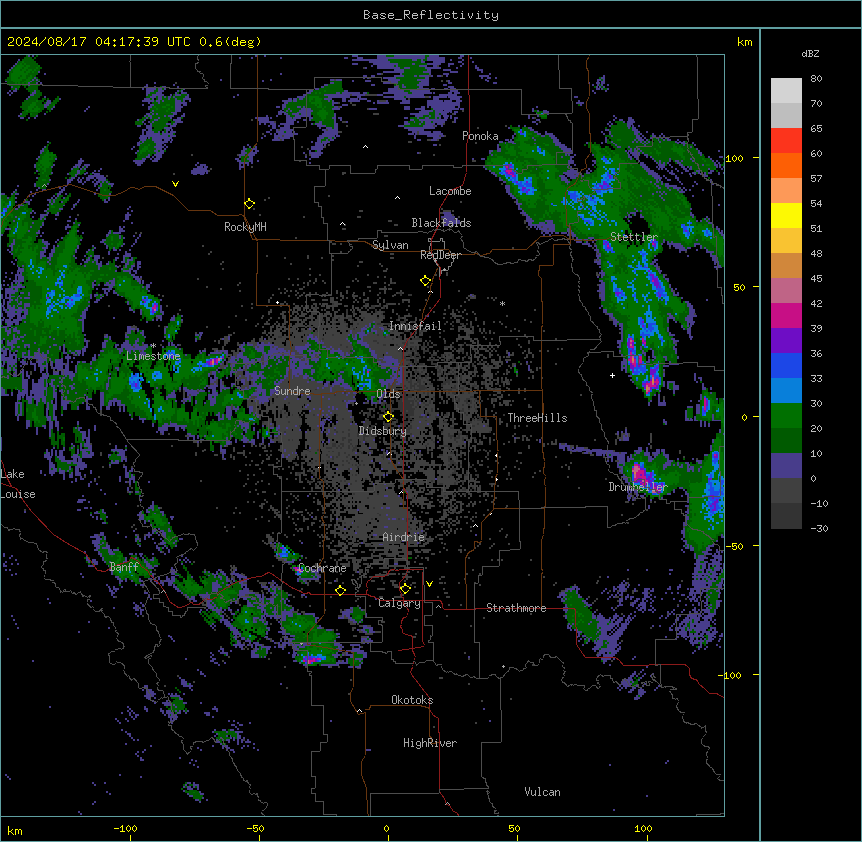Click the Sylvan label
Image resolution: width=862 pixels, height=842 pixels.
(390, 245)
